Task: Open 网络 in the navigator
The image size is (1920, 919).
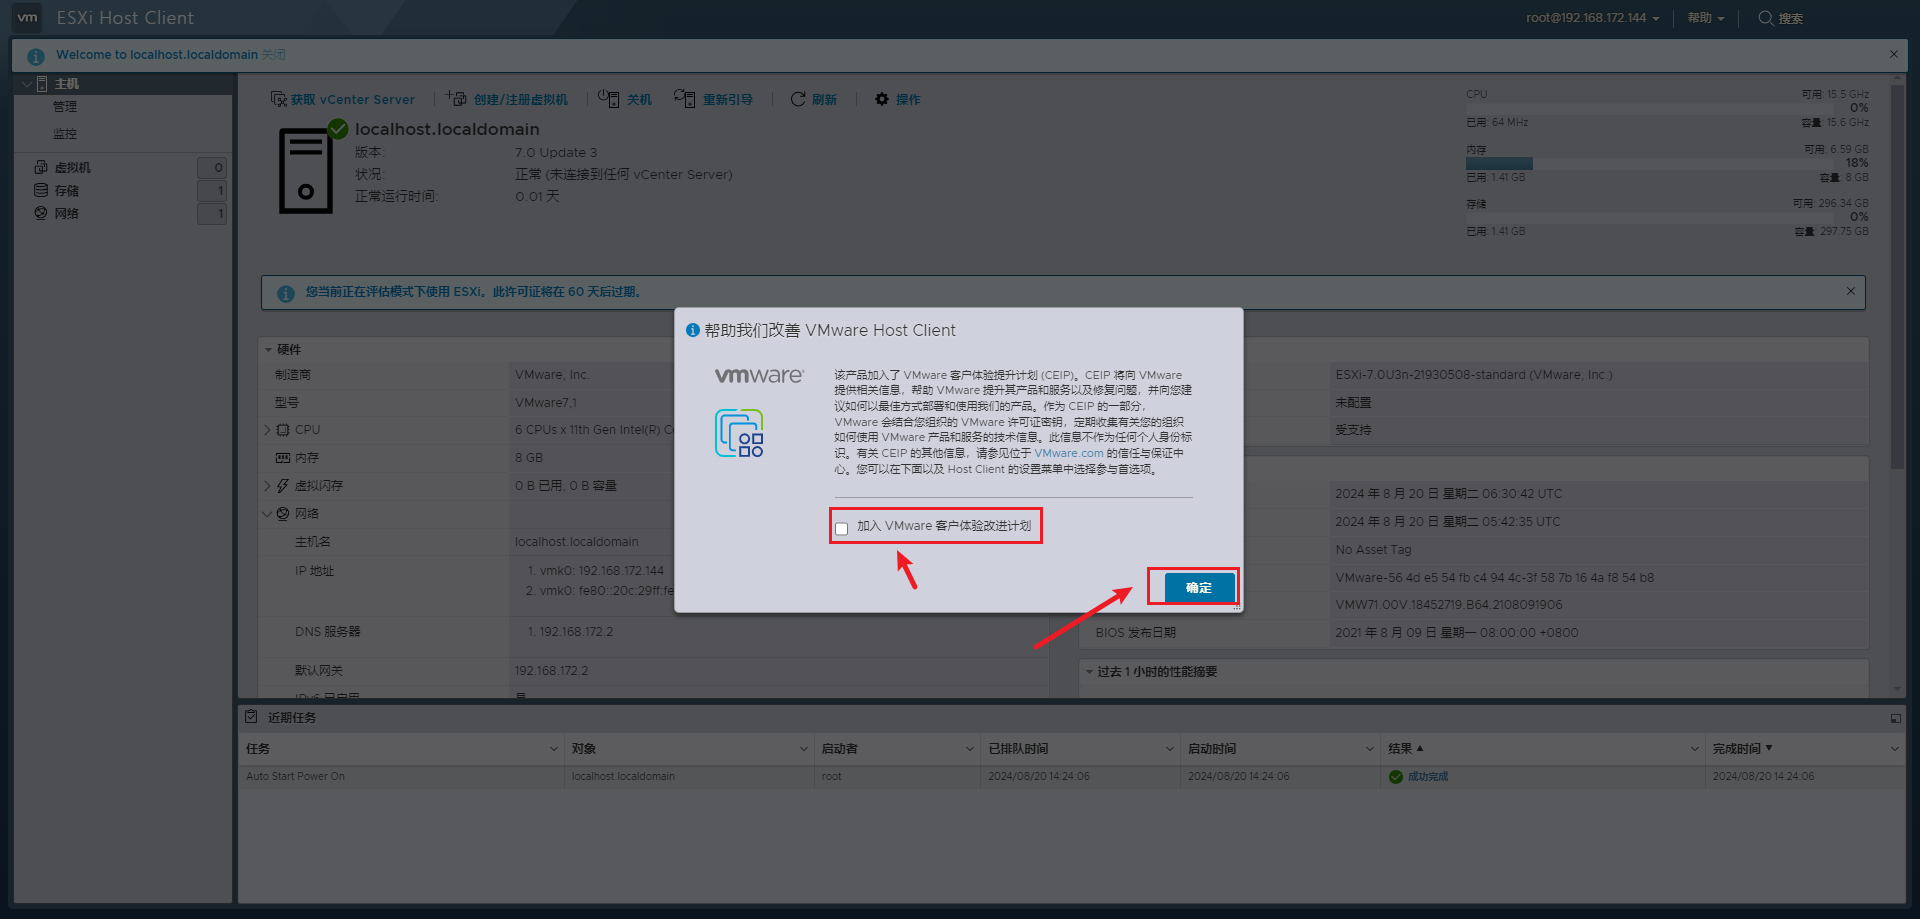Action: pyautogui.click(x=66, y=214)
